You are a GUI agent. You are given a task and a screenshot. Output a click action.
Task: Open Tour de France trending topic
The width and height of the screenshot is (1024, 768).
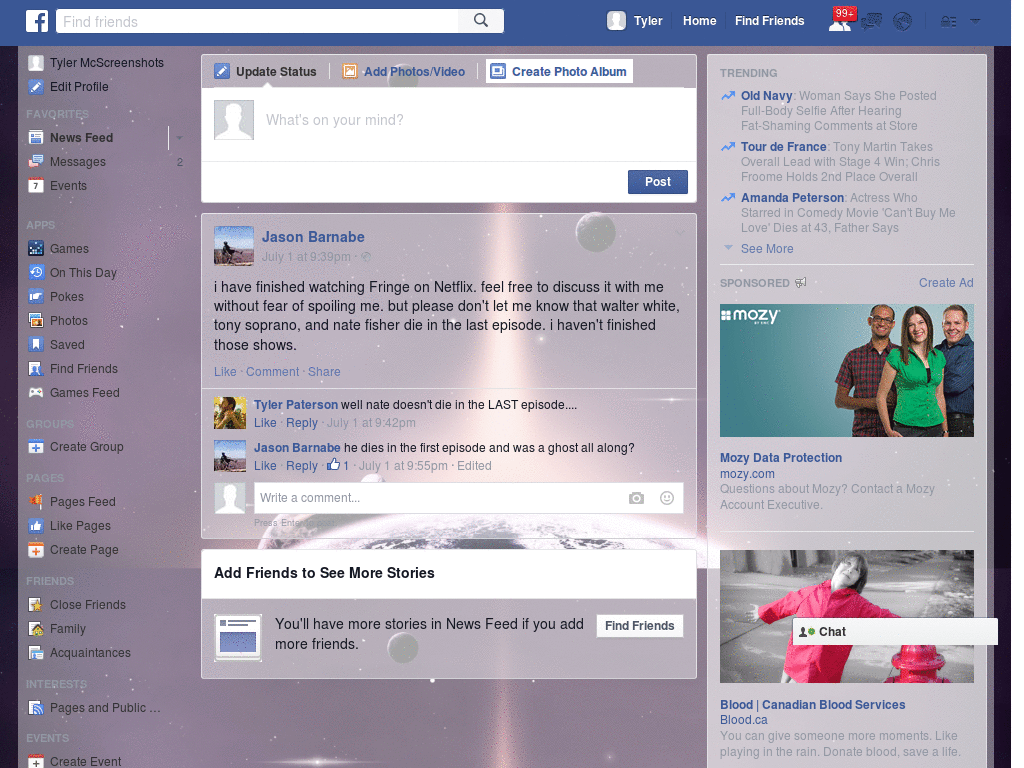(784, 147)
